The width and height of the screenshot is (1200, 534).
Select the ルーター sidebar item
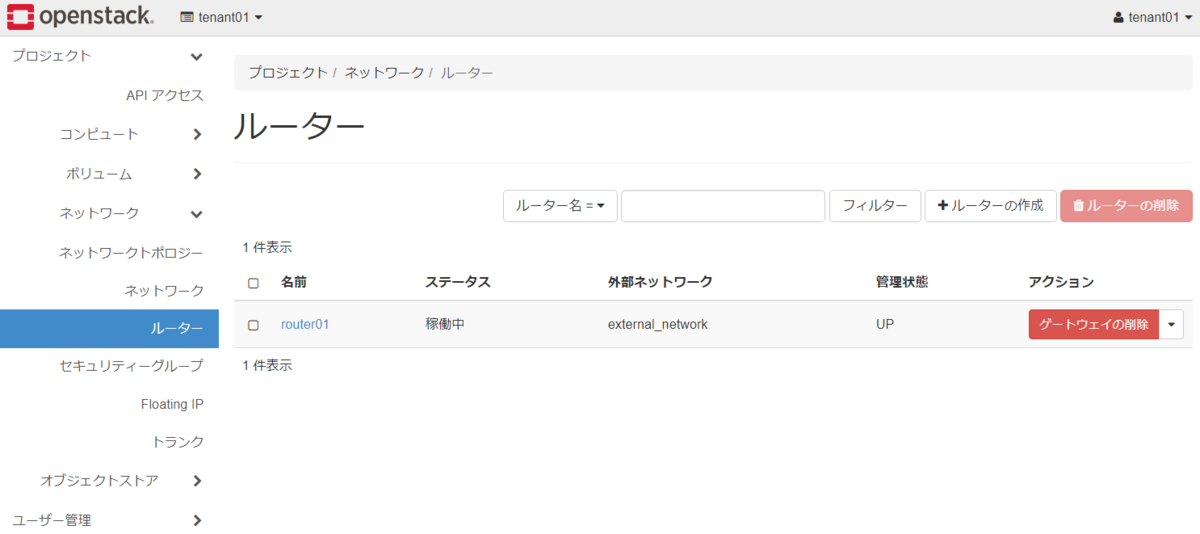pos(109,328)
